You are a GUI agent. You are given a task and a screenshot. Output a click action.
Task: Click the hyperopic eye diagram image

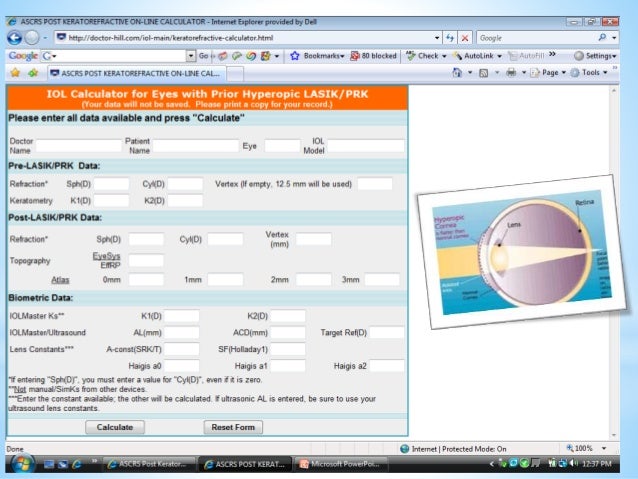click(522, 252)
